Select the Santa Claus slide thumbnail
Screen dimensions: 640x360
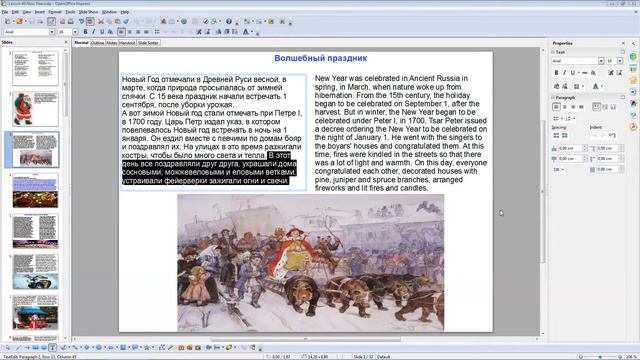click(x=36, y=109)
